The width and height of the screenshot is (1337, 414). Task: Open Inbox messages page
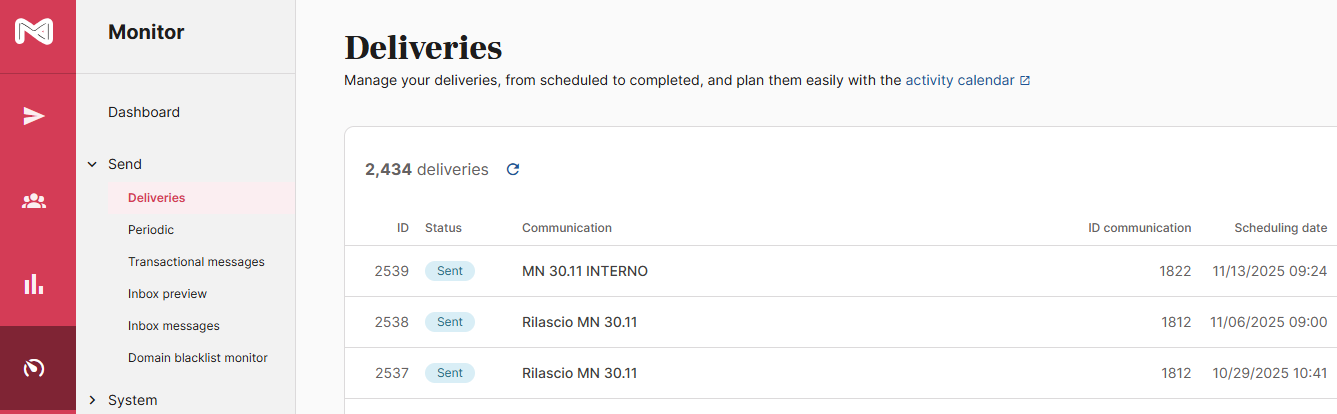click(173, 326)
